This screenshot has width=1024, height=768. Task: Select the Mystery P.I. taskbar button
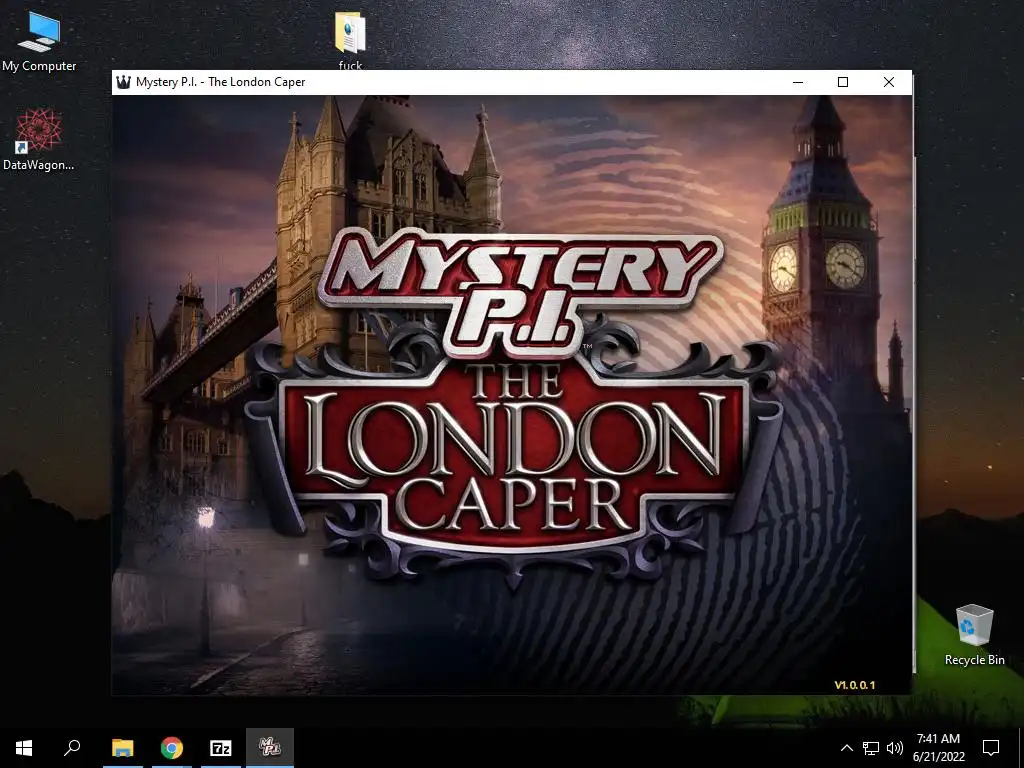tap(270, 748)
